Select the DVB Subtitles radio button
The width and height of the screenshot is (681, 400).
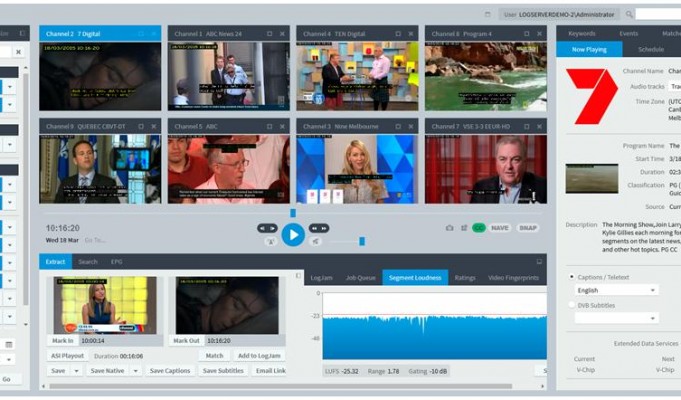click(x=572, y=305)
